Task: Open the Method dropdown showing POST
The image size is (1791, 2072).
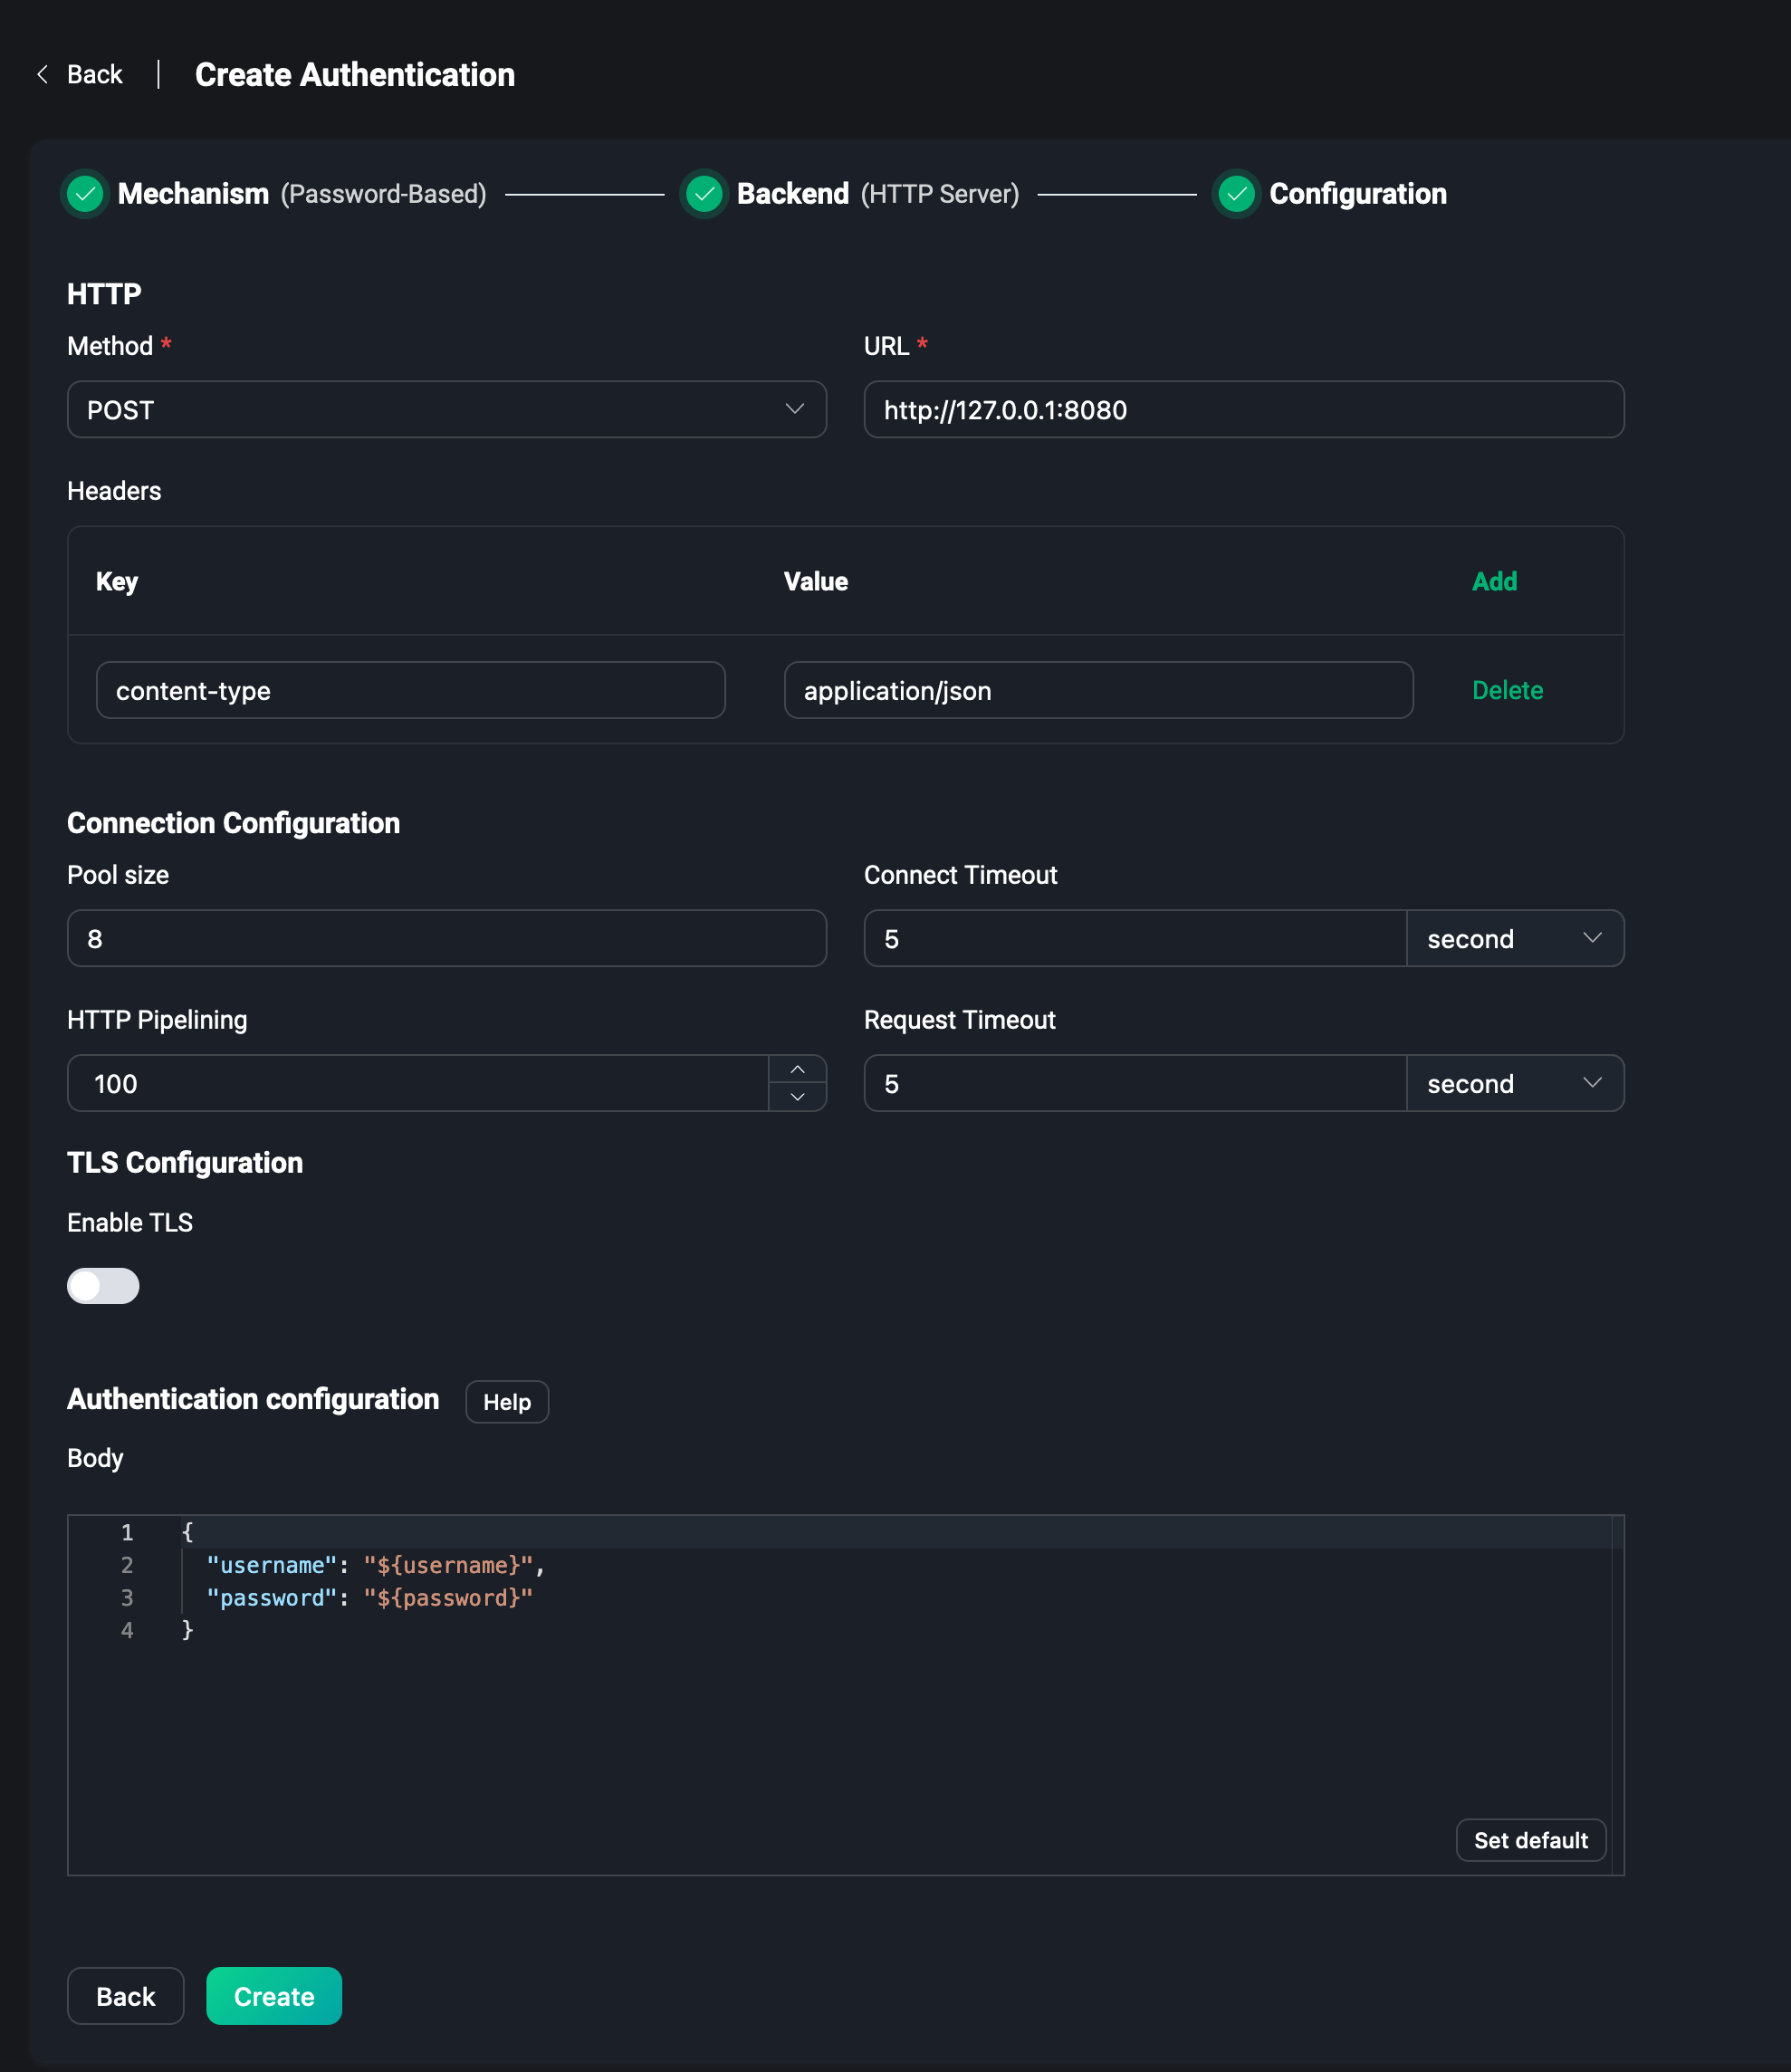Action: [x=446, y=410]
